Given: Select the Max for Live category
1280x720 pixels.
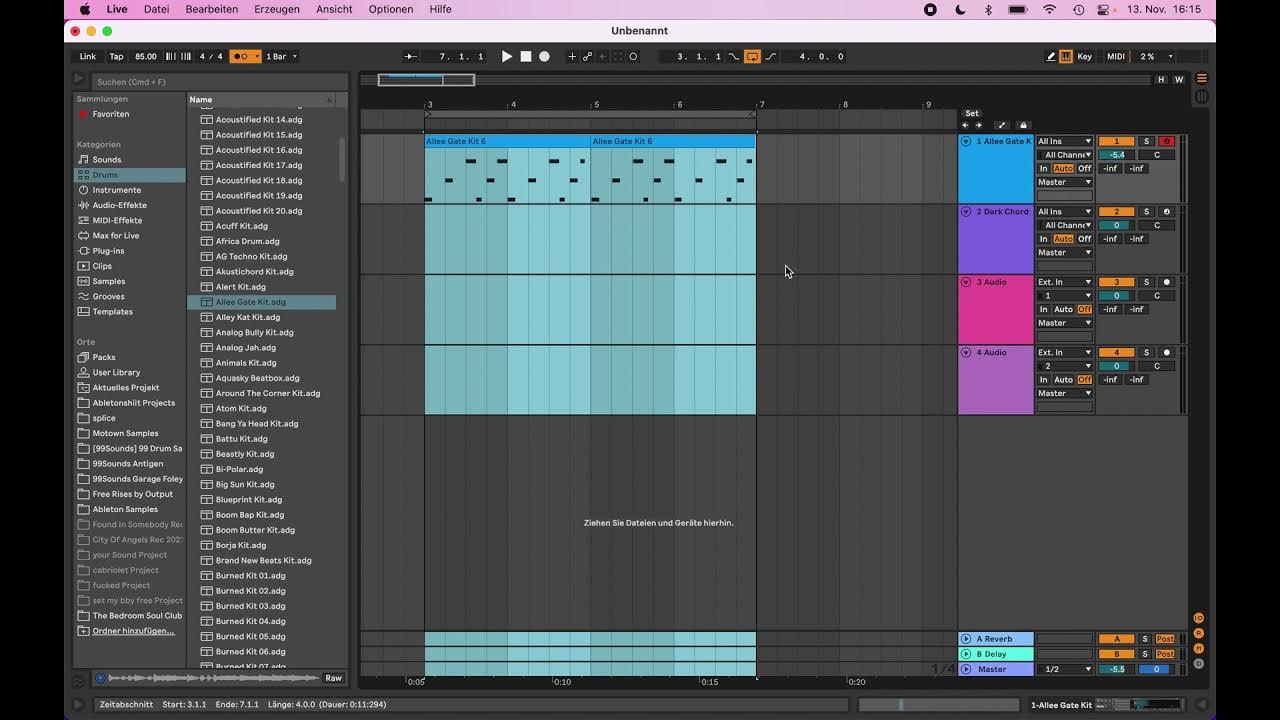Looking at the screenshot, I should [x=116, y=236].
